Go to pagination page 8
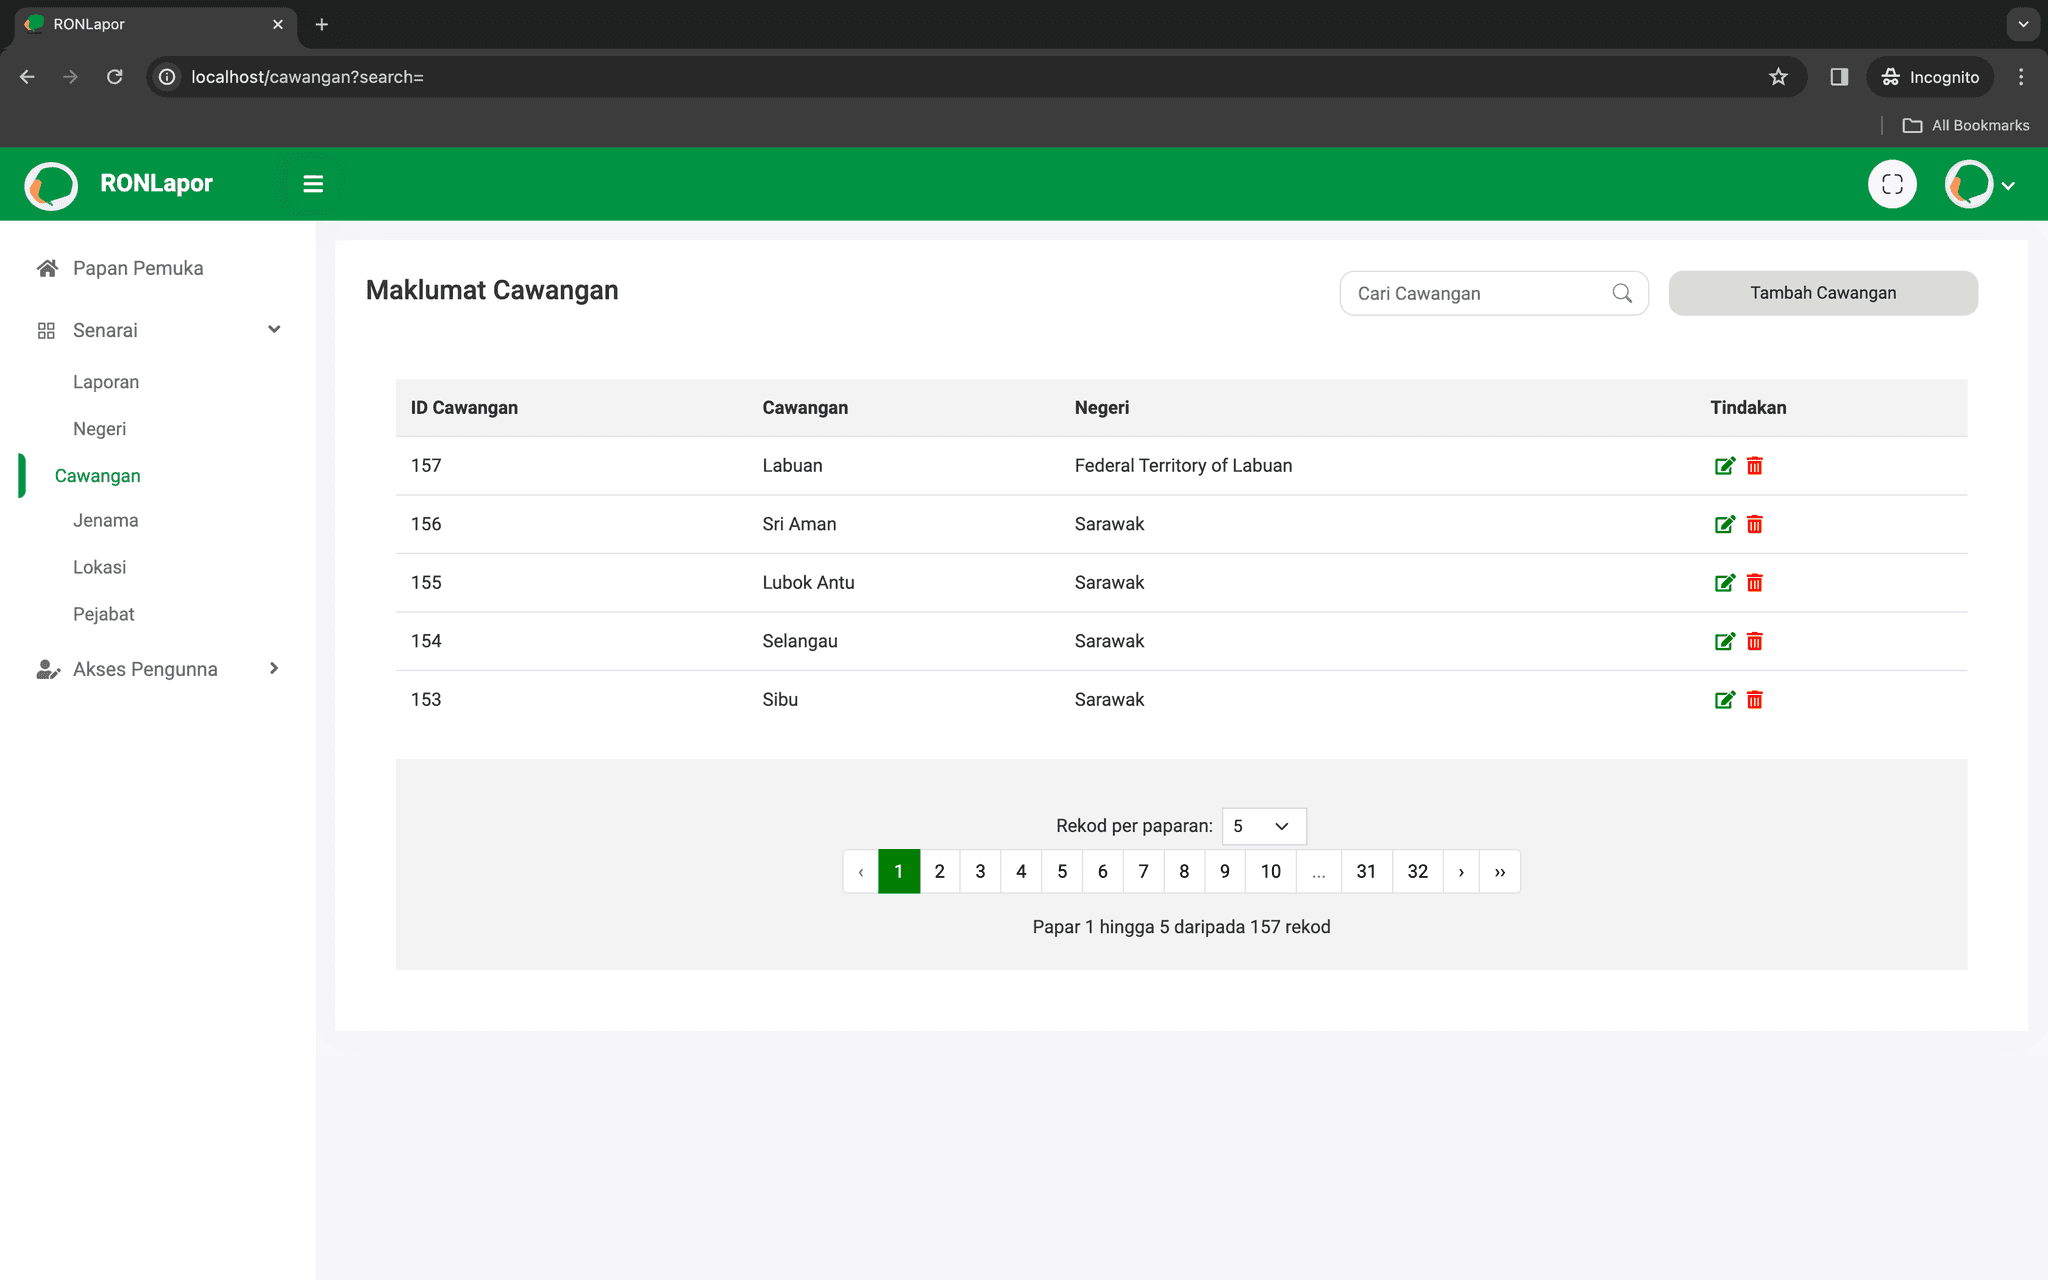Viewport: 2048px width, 1280px height. tap(1184, 872)
